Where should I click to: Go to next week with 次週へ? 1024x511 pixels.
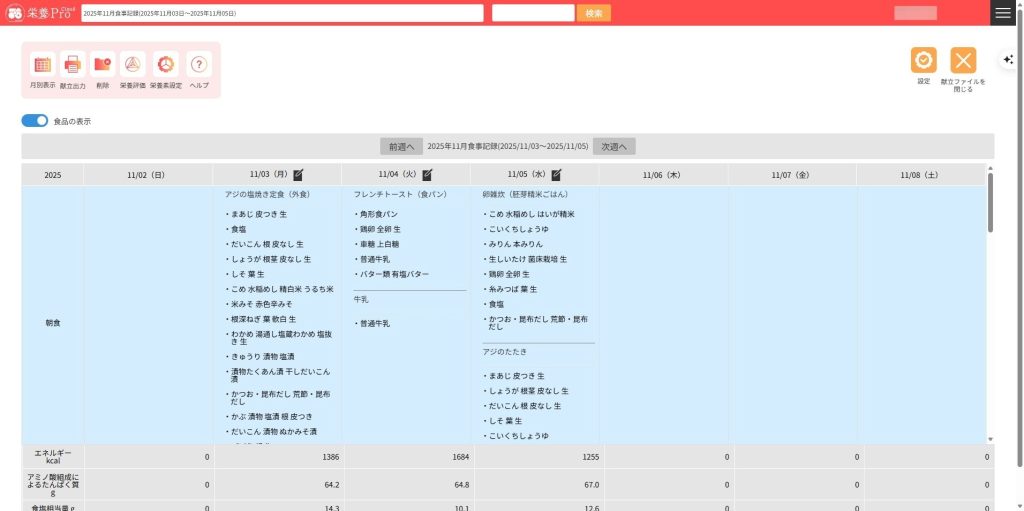point(614,146)
